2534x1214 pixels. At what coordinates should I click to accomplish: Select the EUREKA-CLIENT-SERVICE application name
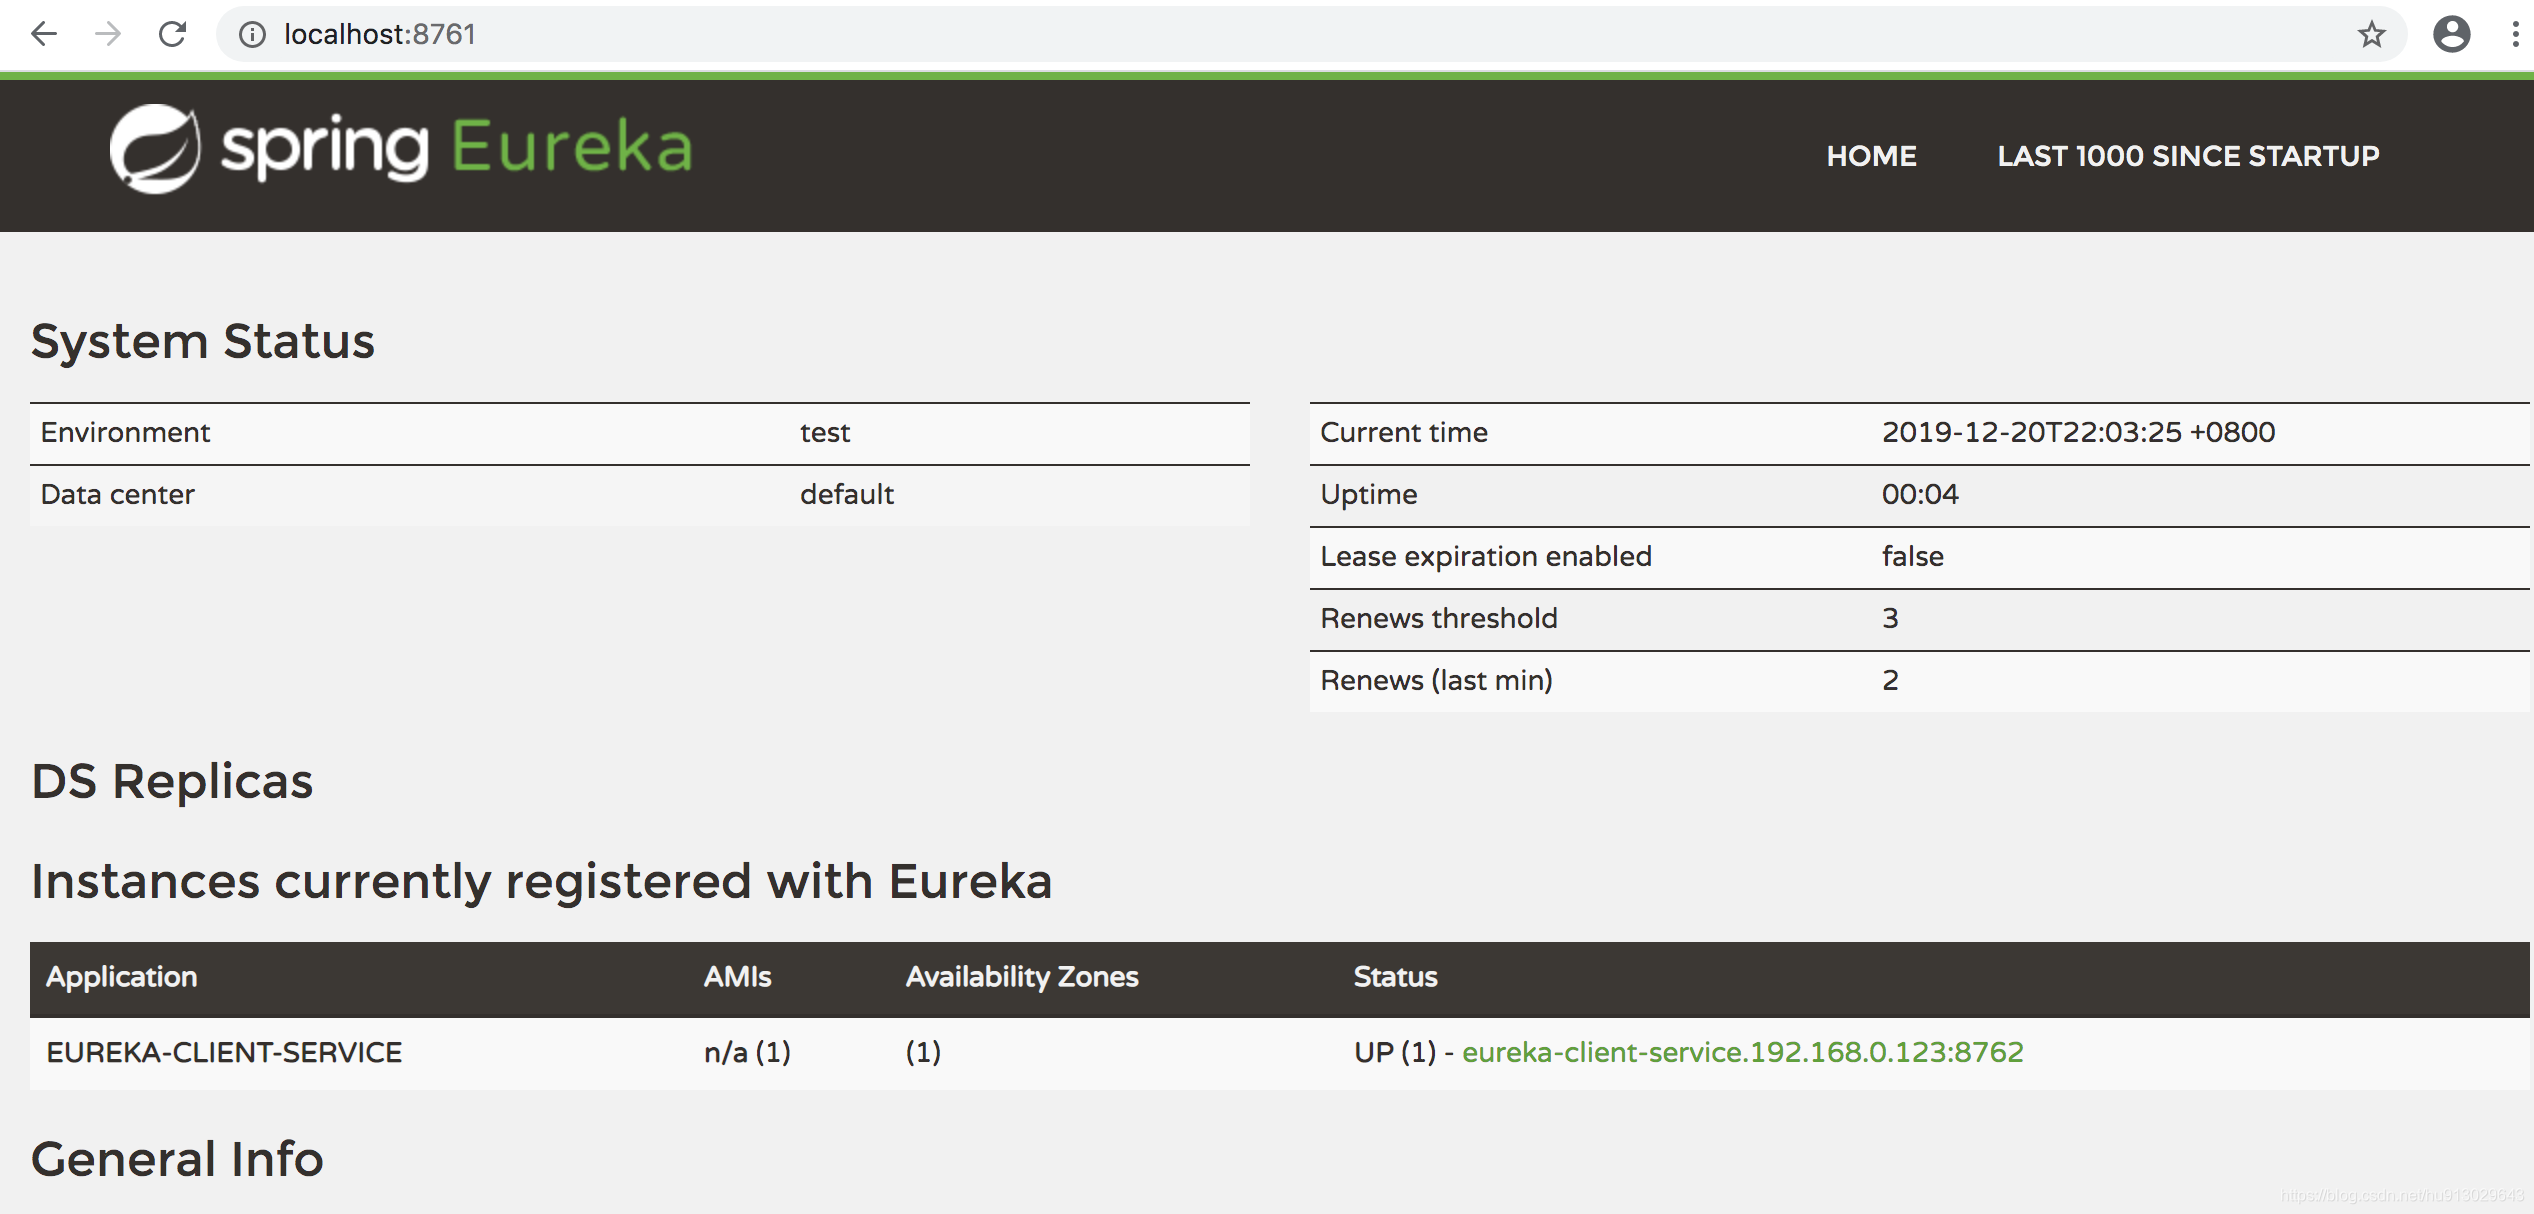pos(224,1052)
